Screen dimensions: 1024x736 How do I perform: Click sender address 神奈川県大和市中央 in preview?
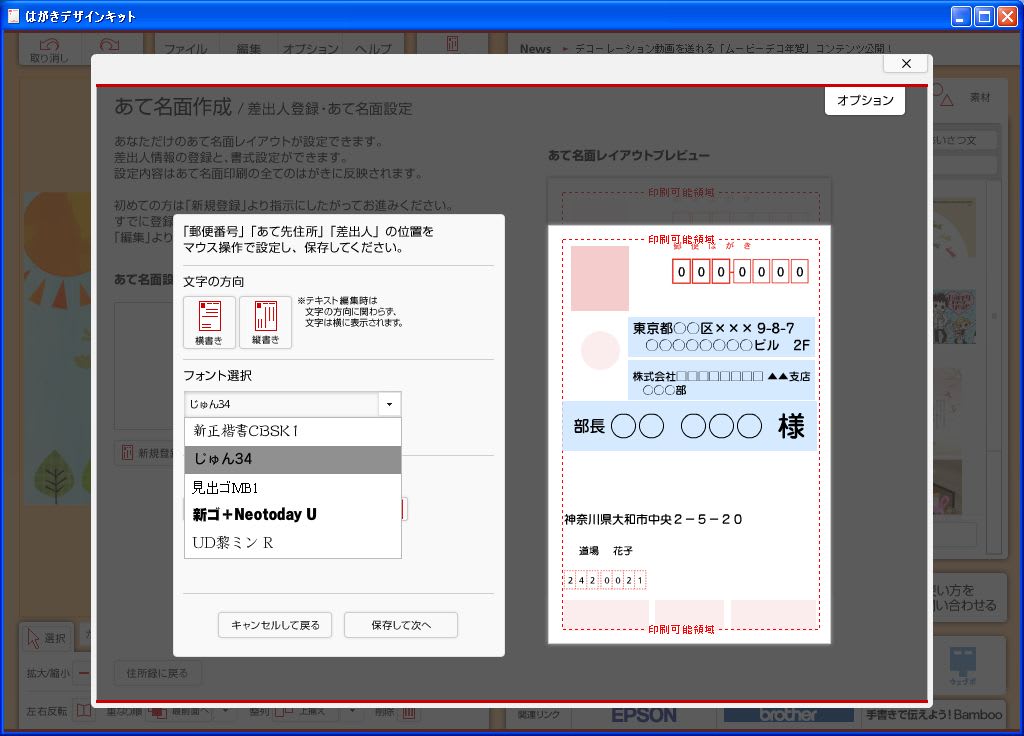[653, 520]
